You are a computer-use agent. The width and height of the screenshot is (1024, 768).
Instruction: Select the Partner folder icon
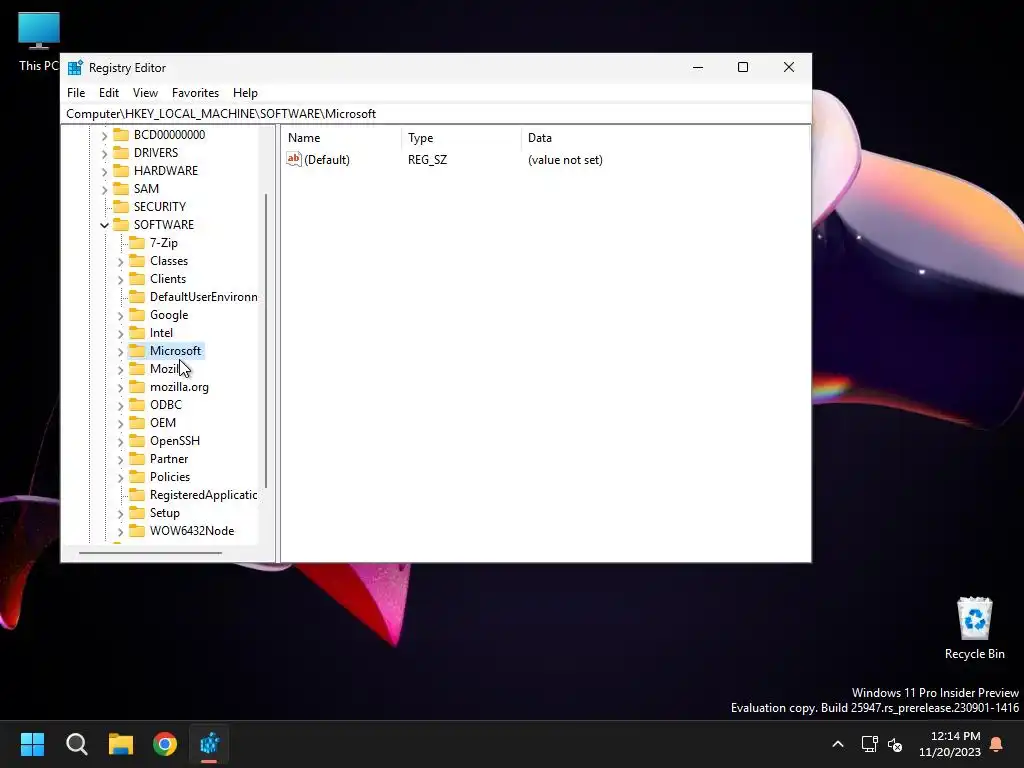[x=136, y=458]
